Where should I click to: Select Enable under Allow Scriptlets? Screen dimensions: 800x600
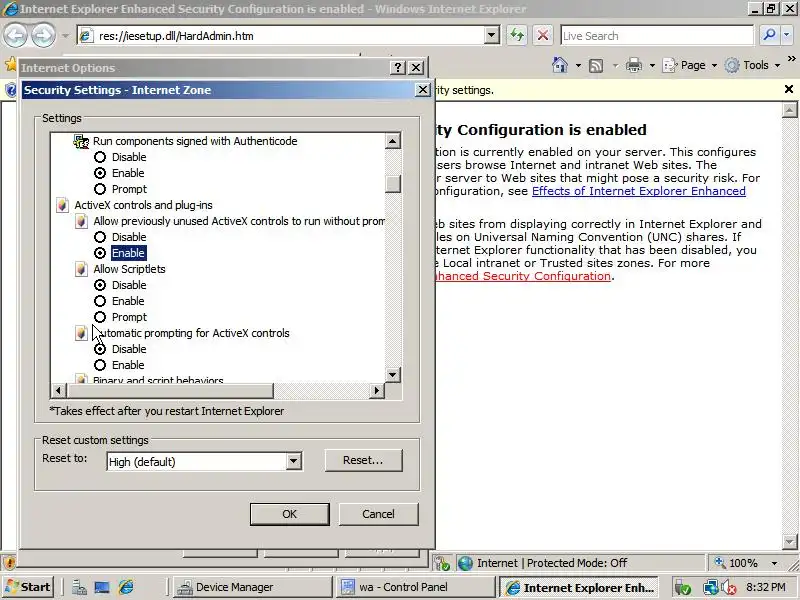pyautogui.click(x=100, y=301)
